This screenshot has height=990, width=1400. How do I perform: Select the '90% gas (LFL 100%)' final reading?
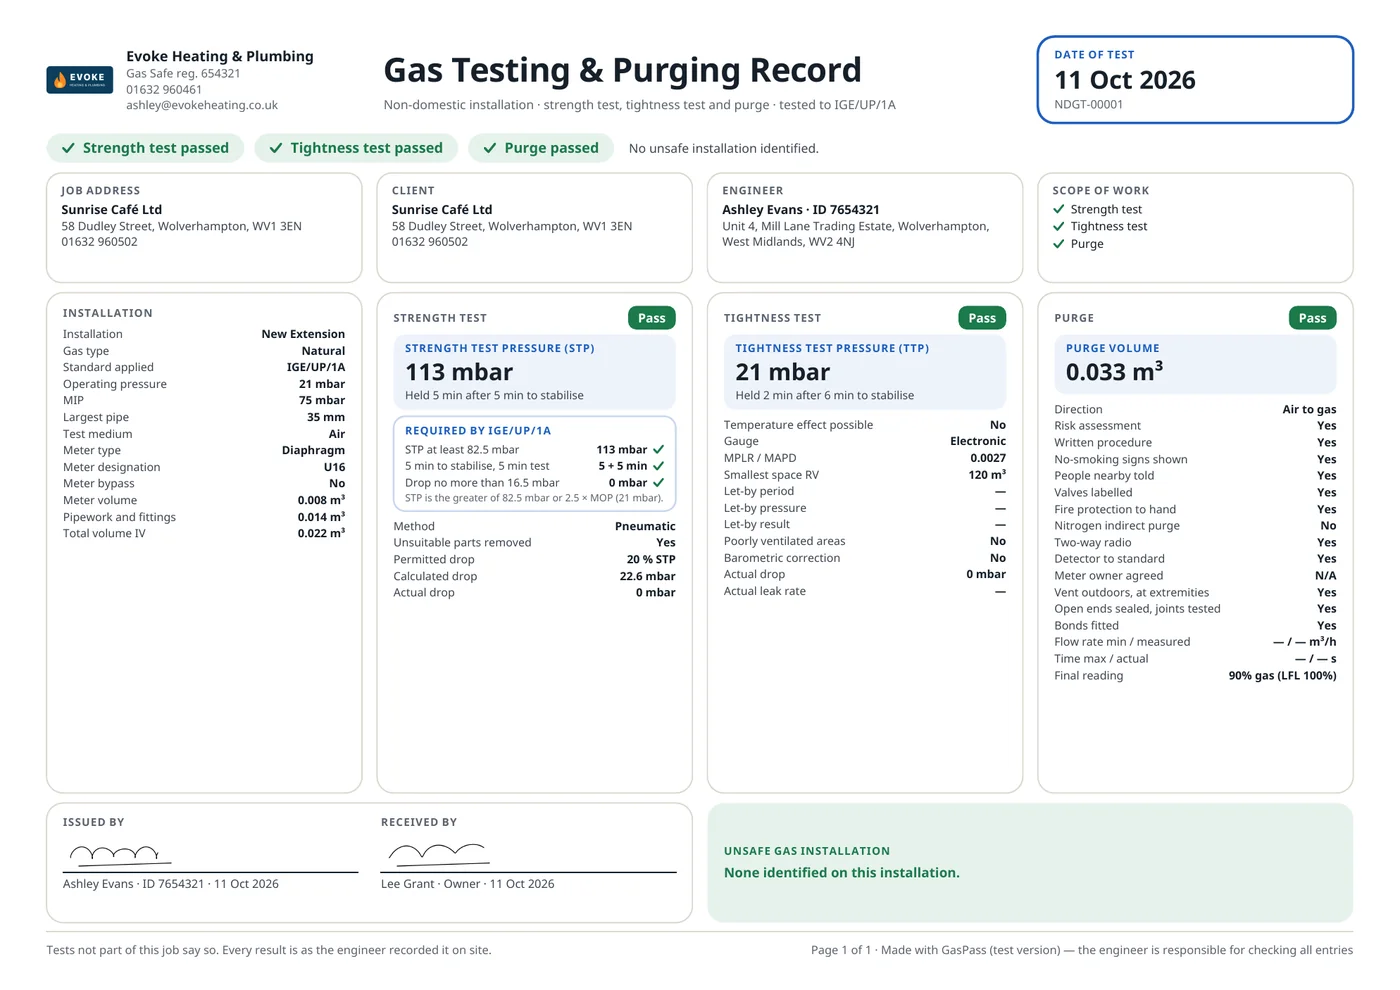coord(1282,676)
